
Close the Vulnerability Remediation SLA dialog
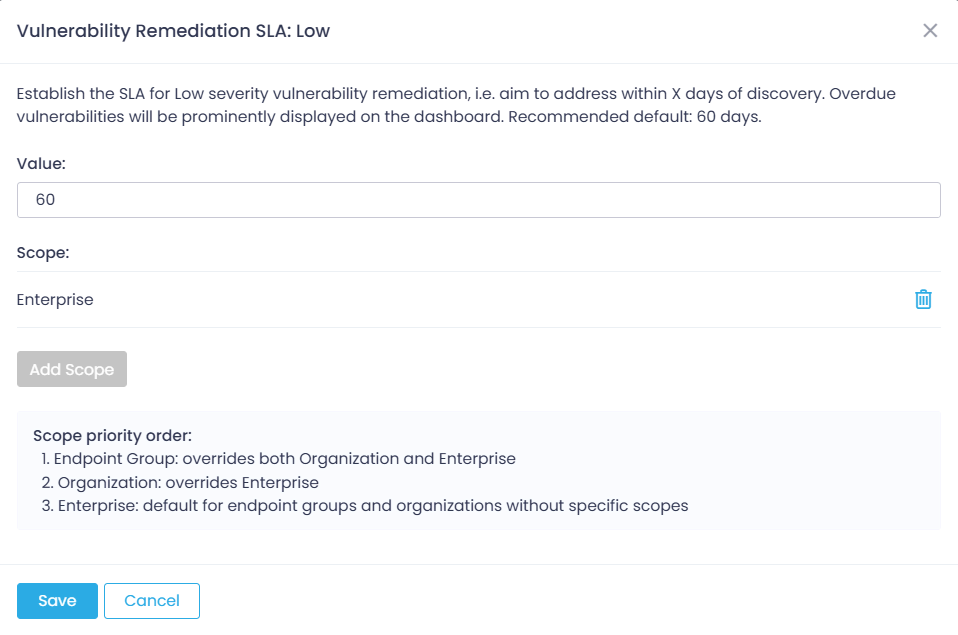(930, 30)
